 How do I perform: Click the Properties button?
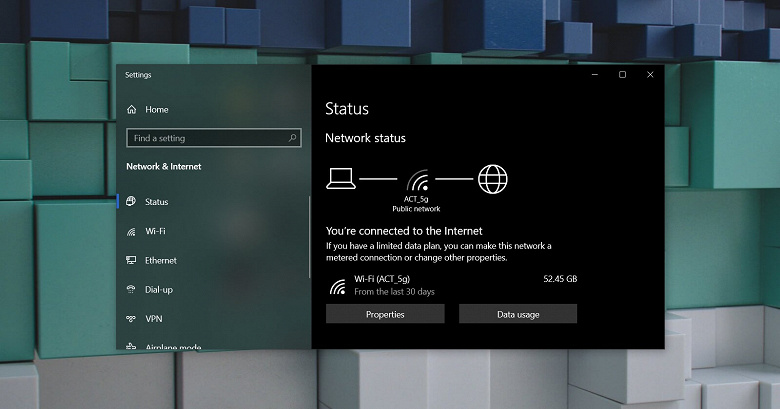click(385, 314)
